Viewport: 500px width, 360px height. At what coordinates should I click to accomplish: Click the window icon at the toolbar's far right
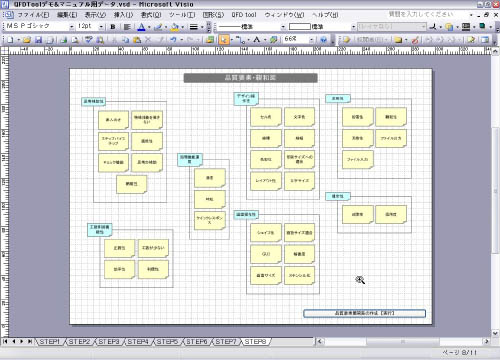485,40
